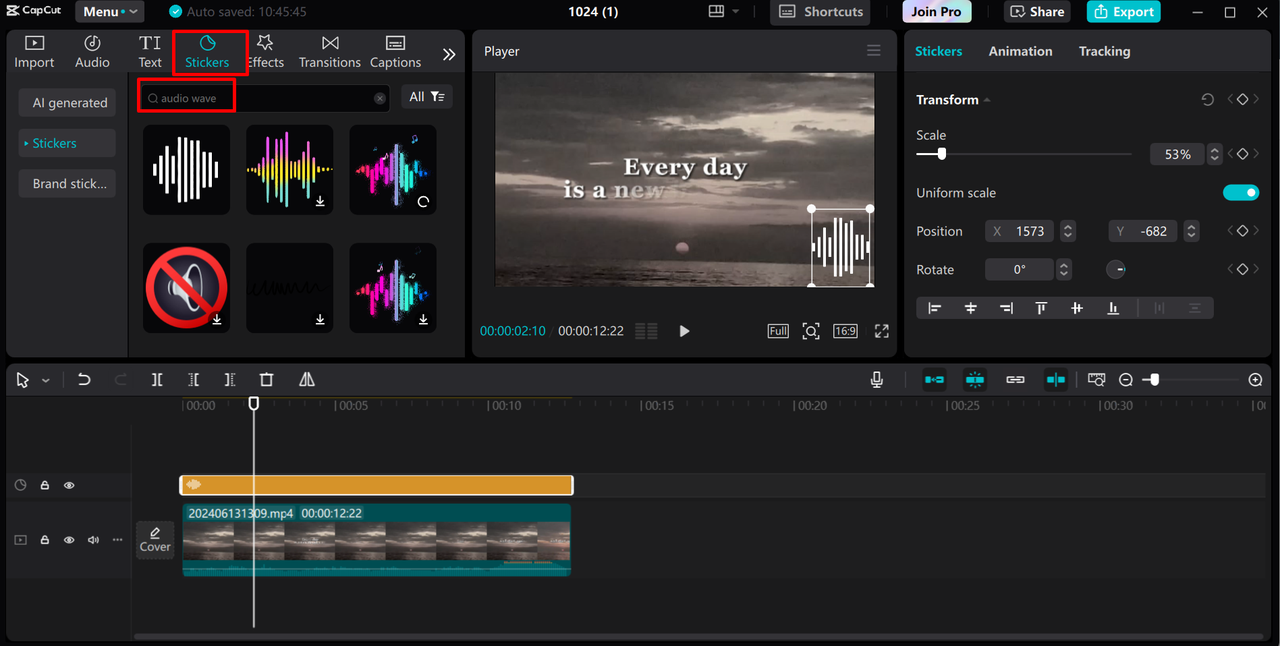Play the video preview

point(684,331)
